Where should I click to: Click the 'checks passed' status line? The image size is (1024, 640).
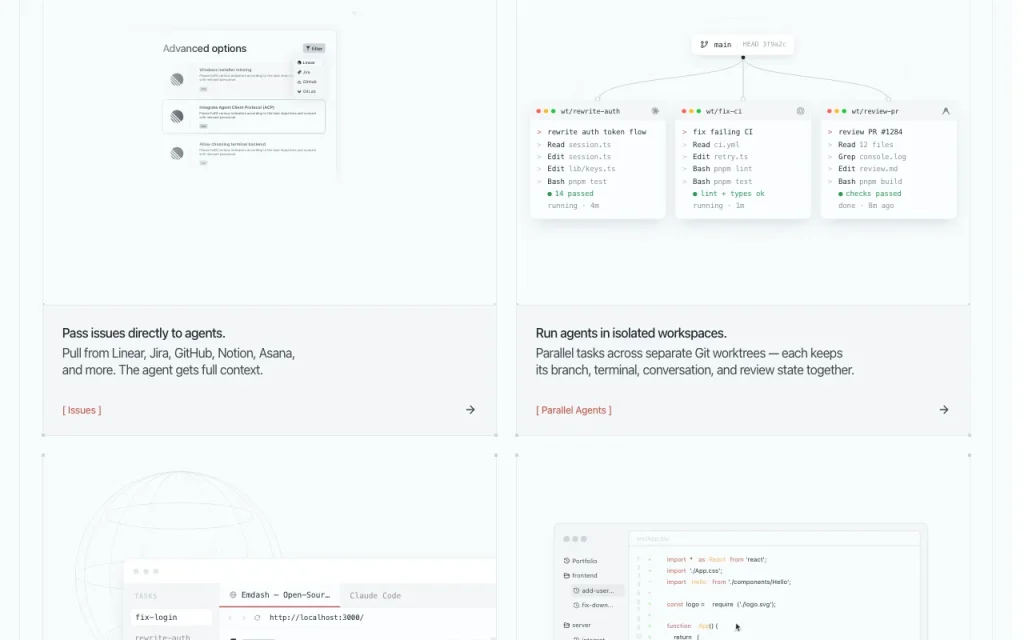pyautogui.click(x=870, y=193)
